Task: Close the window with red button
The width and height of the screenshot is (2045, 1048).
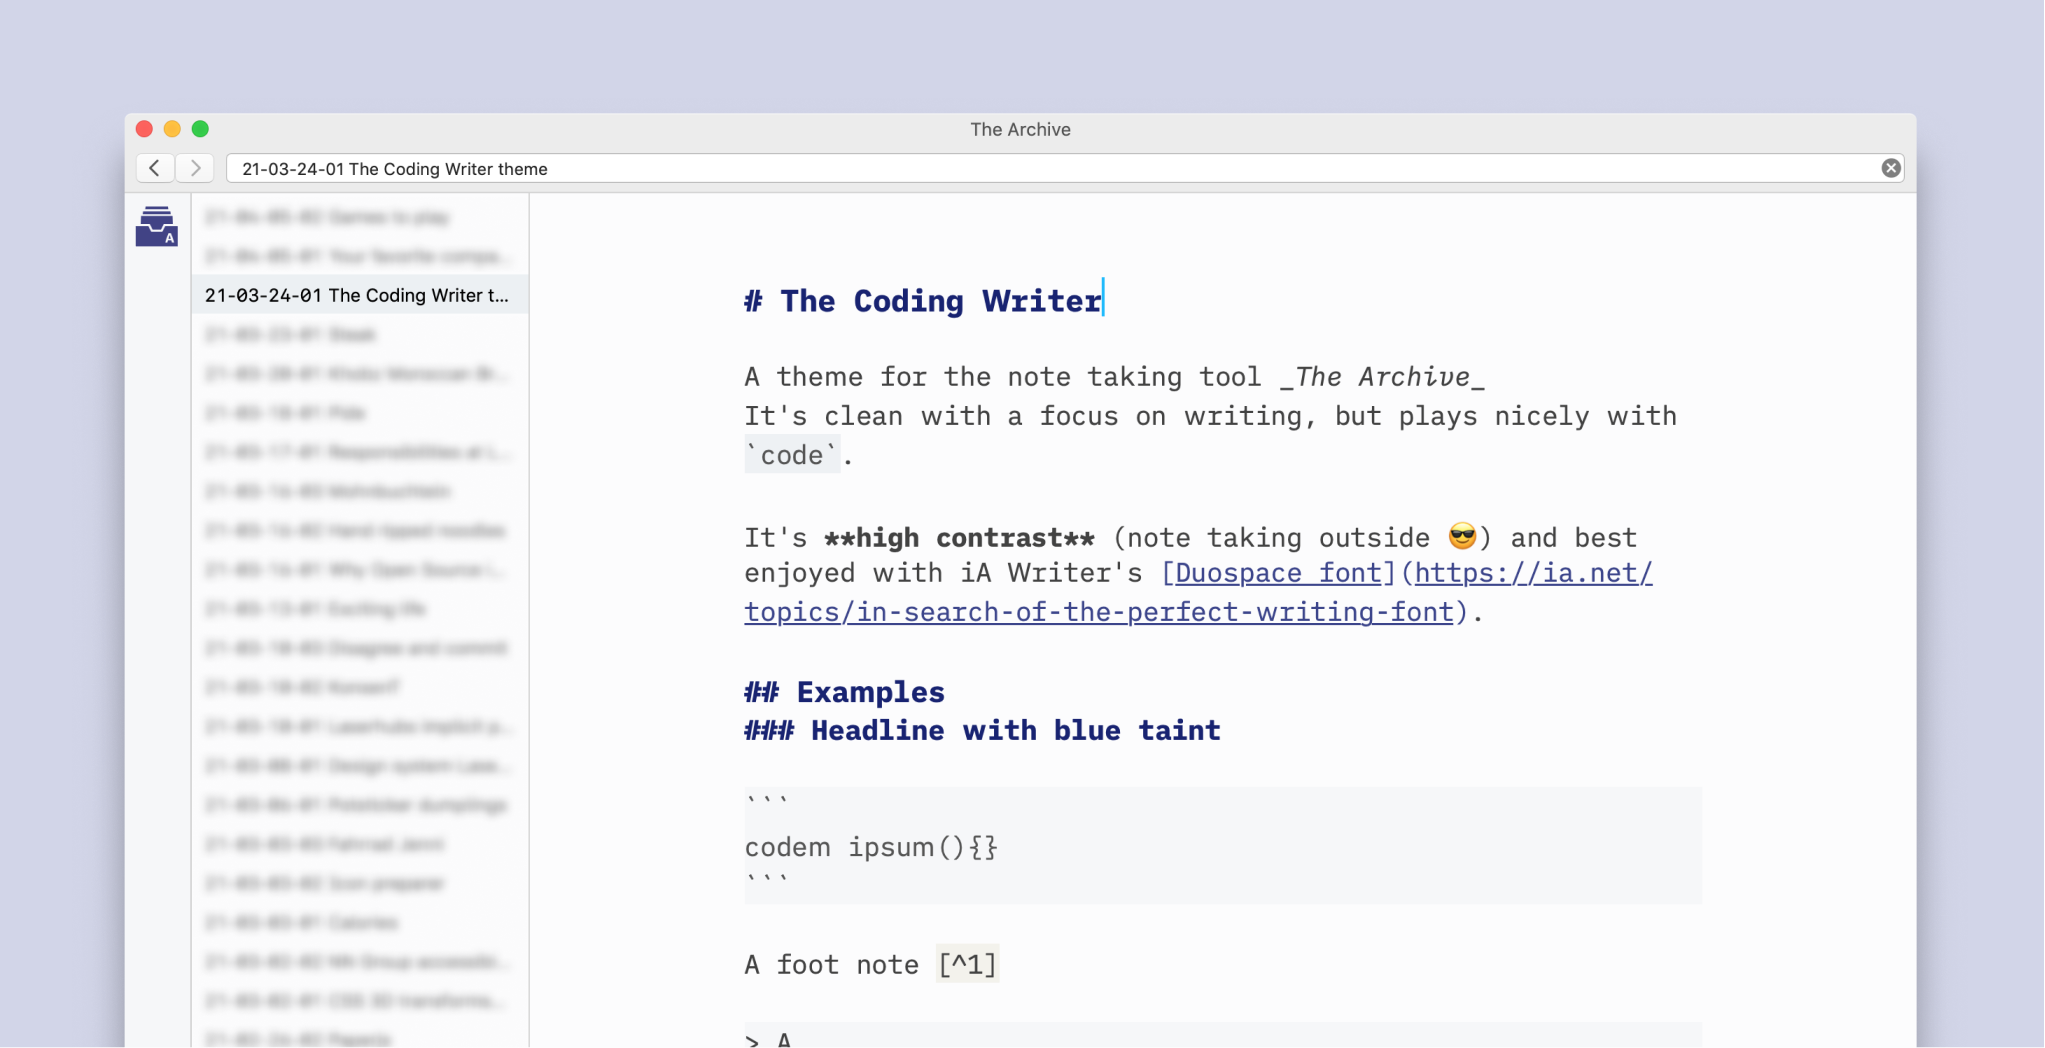Action: click(144, 129)
